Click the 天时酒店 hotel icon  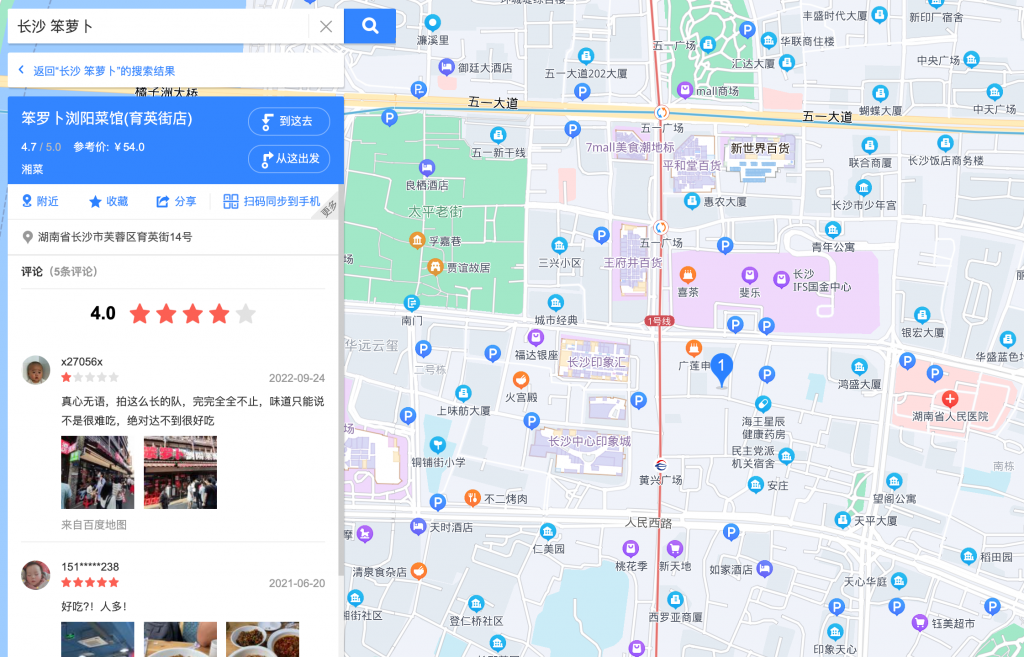click(x=418, y=526)
